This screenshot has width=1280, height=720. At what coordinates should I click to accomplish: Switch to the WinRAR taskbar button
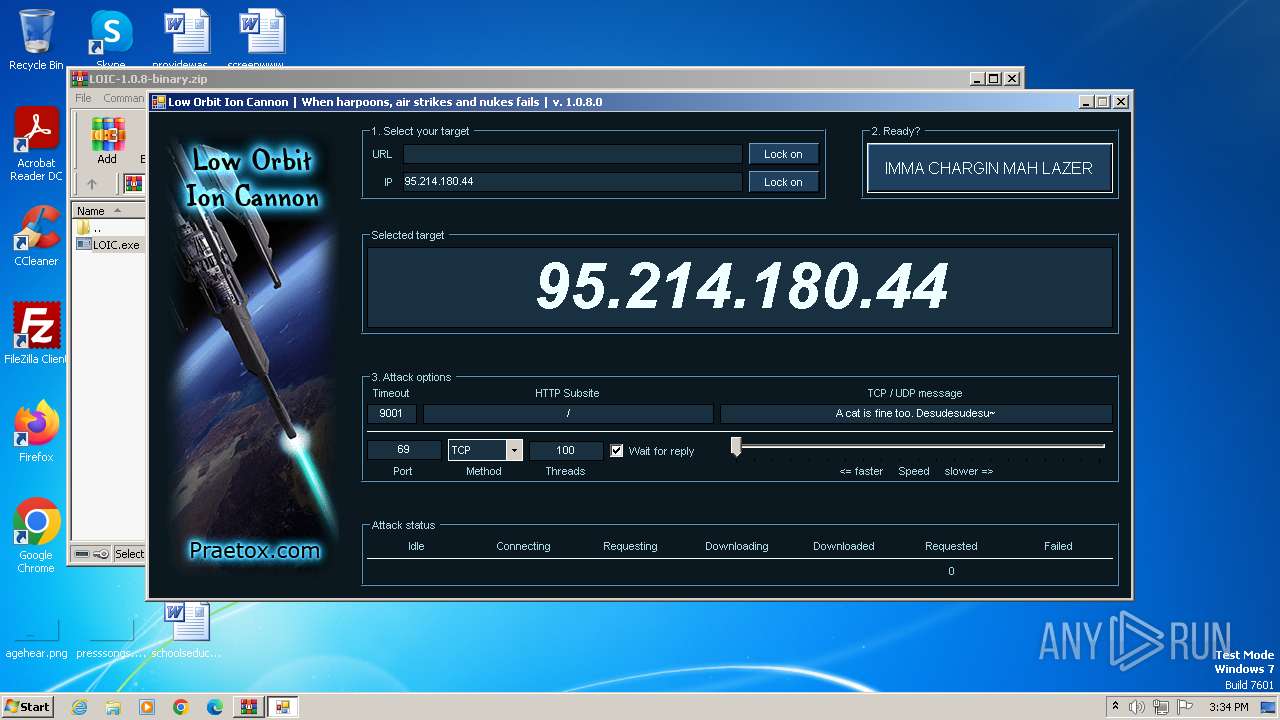tap(248, 707)
